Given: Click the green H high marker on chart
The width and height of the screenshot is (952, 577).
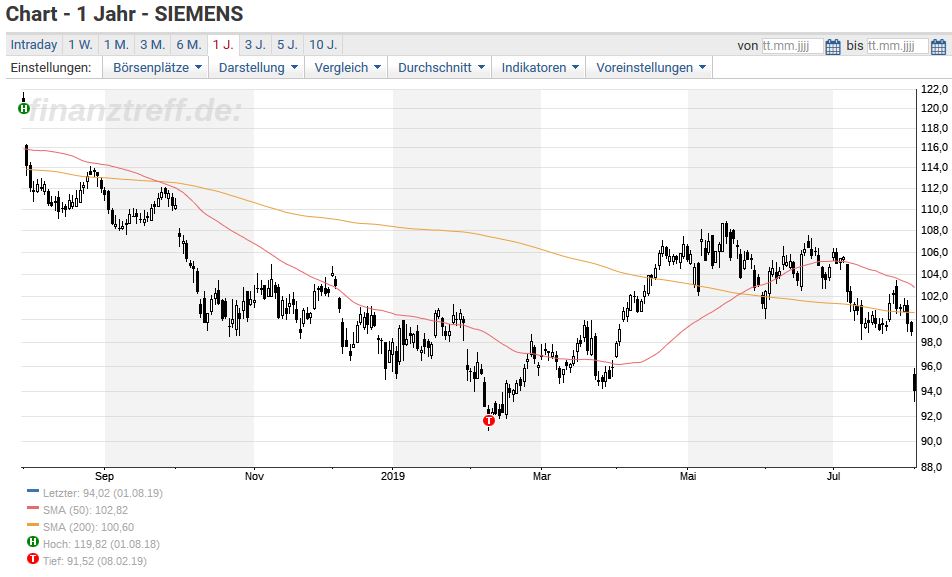Looking at the screenshot, I should [24, 109].
